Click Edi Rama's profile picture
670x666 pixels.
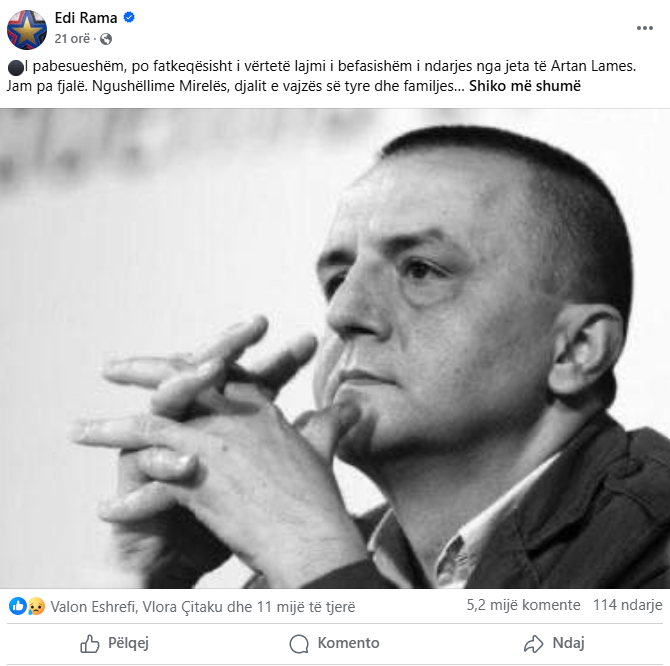[27, 29]
